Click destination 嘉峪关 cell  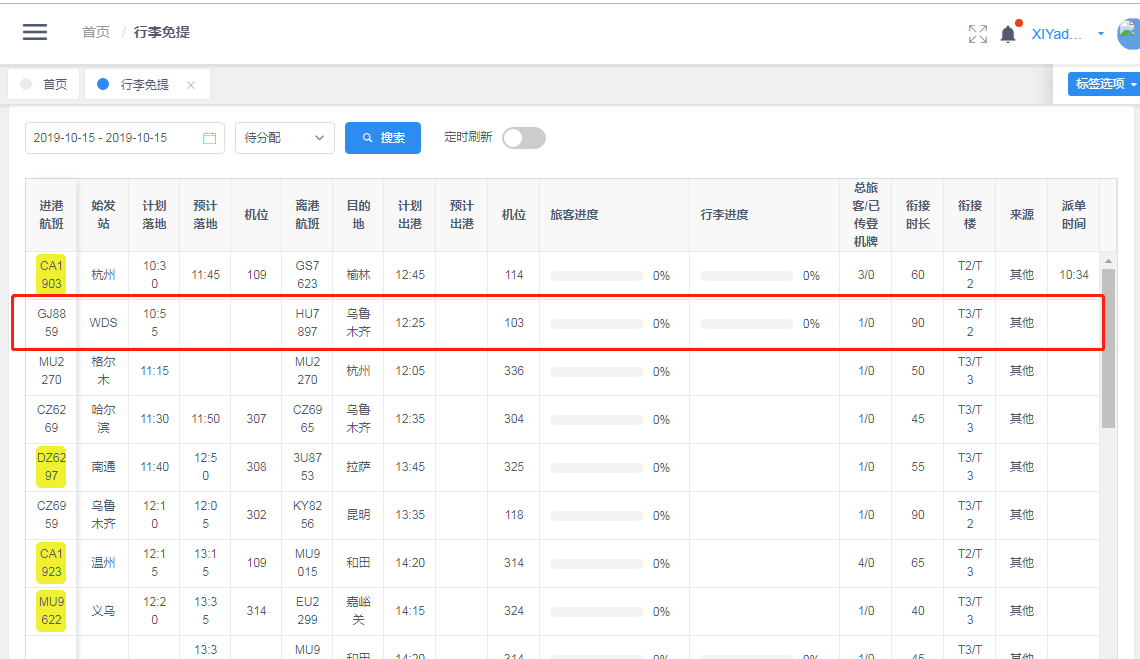(358, 611)
